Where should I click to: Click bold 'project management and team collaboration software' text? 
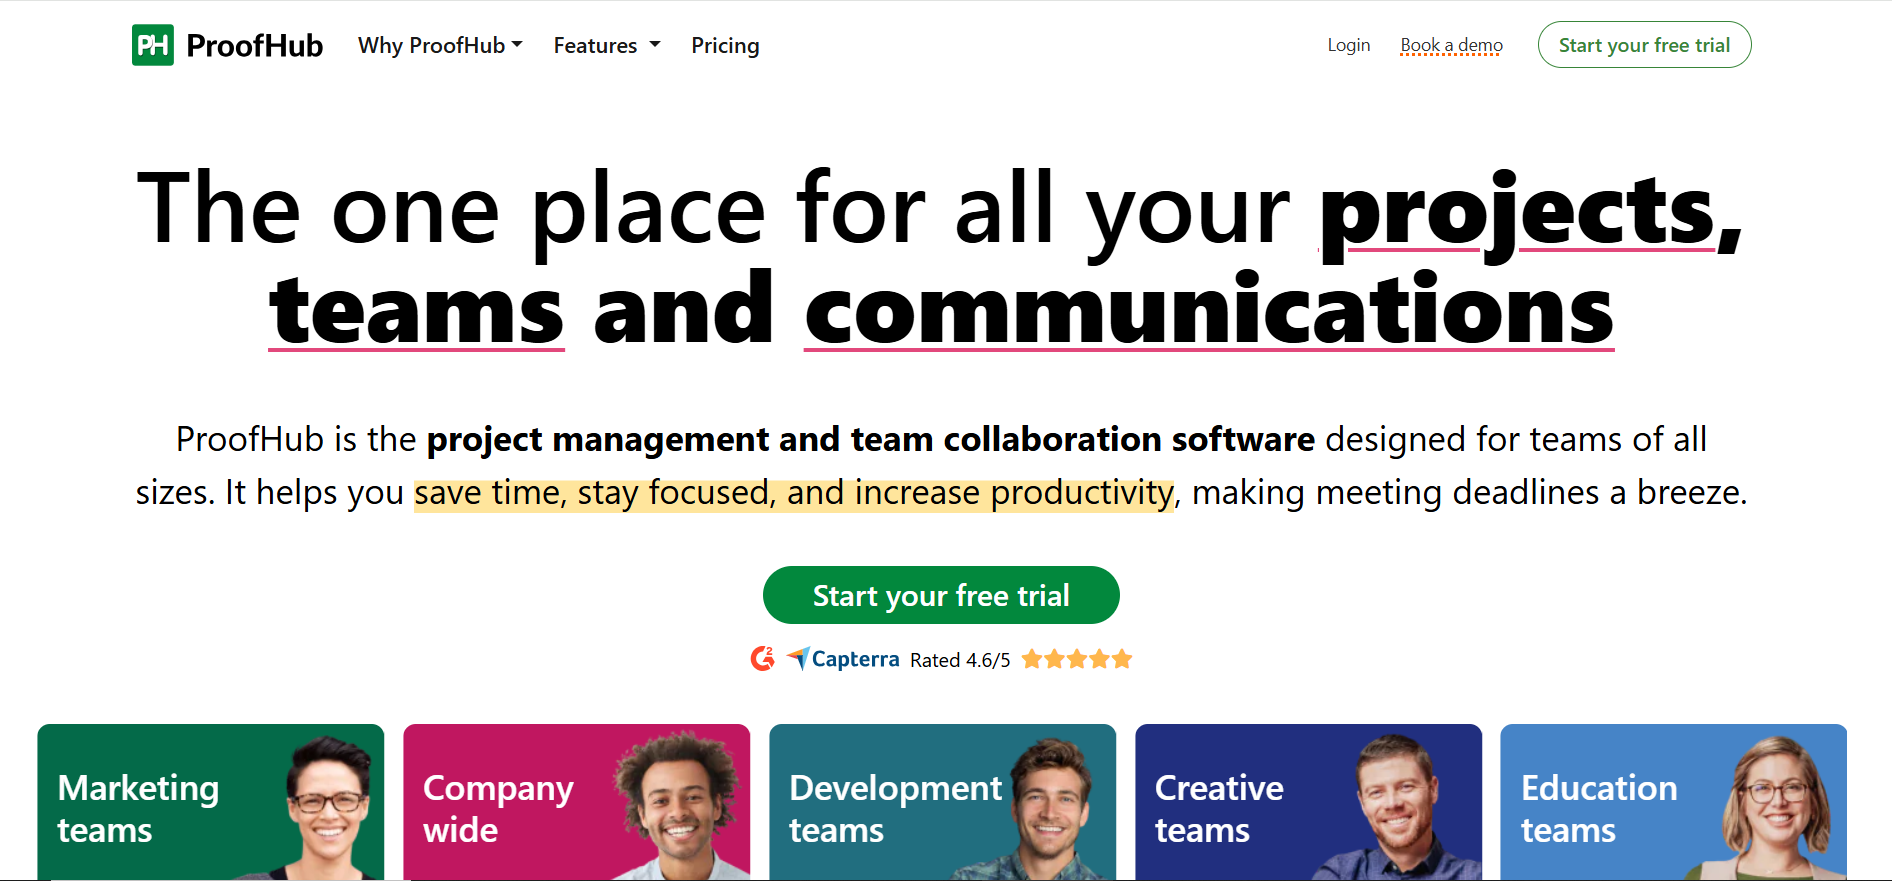click(871, 439)
